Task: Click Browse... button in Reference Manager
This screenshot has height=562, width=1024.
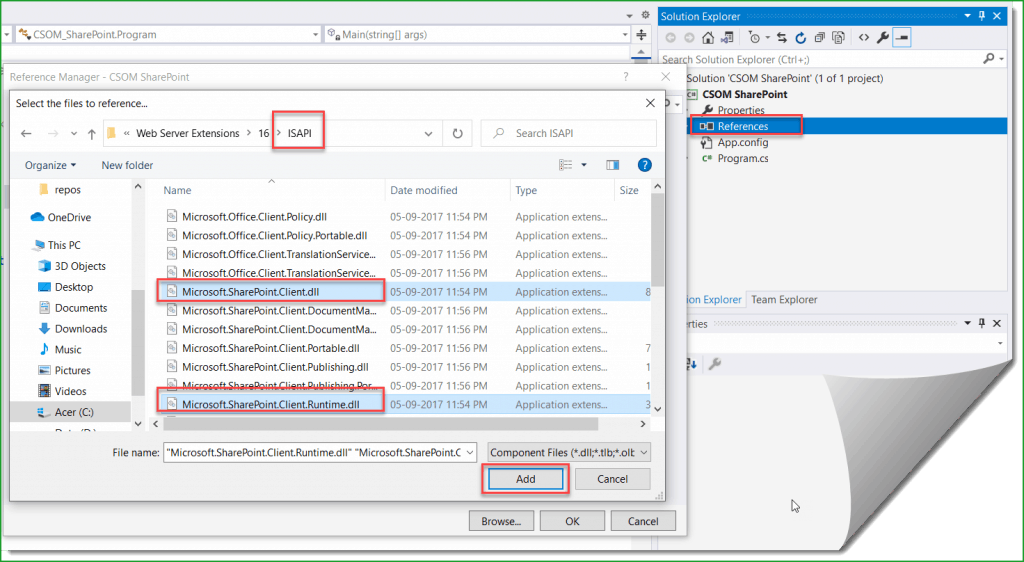Action: pos(502,521)
